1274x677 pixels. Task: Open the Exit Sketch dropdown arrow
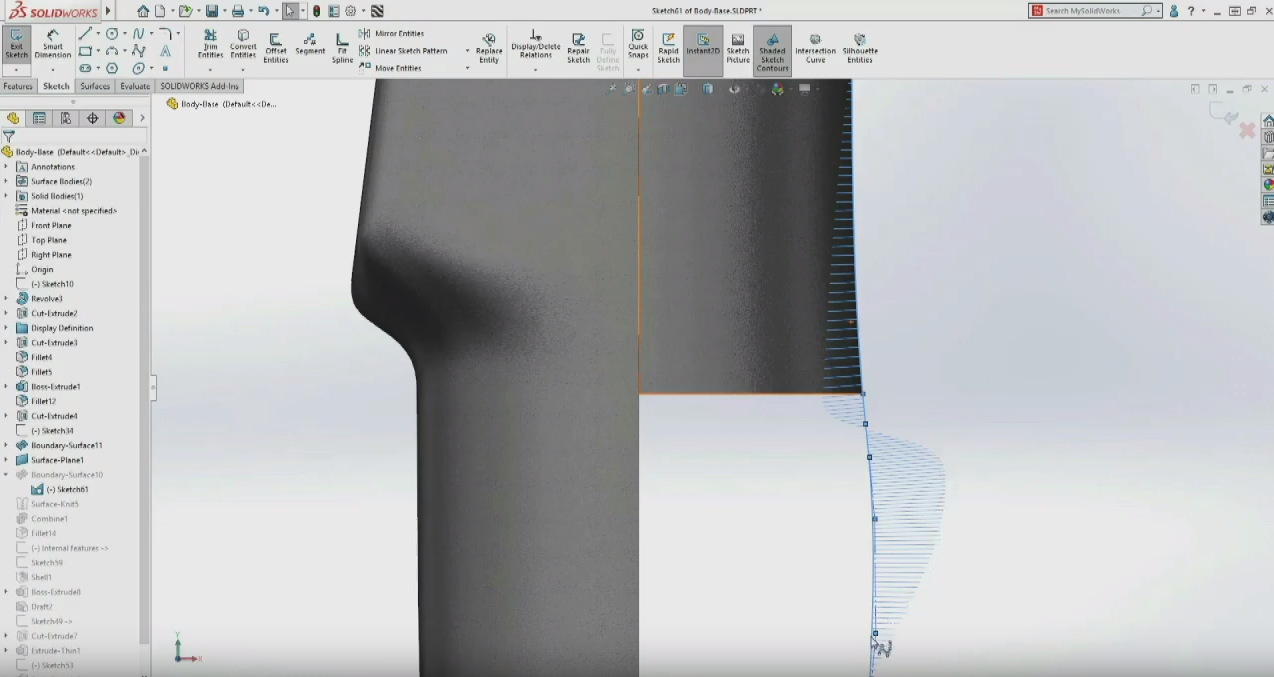click(x=17, y=69)
